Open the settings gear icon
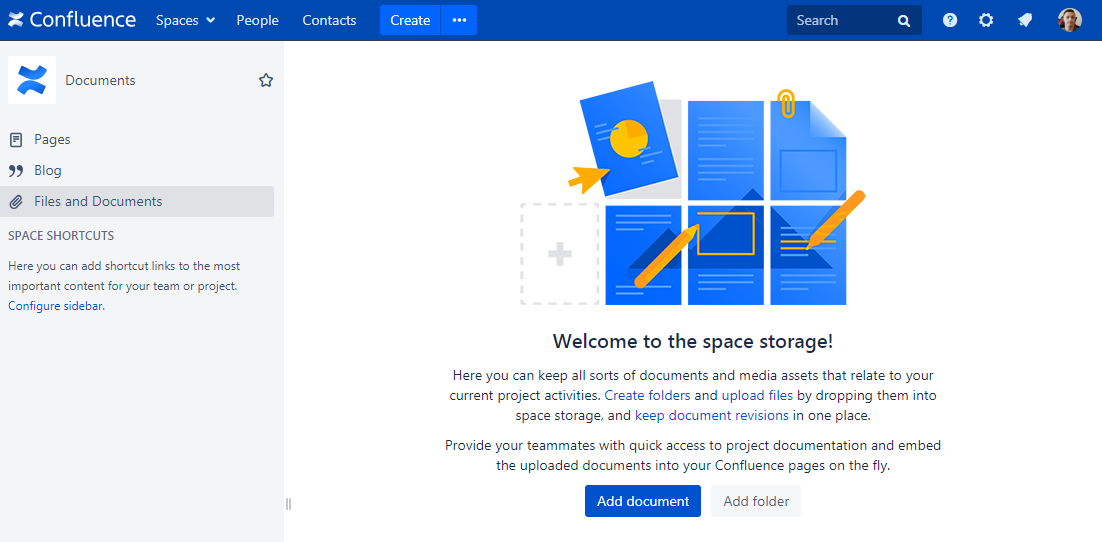The image size is (1102, 542). pyautogui.click(x=986, y=20)
